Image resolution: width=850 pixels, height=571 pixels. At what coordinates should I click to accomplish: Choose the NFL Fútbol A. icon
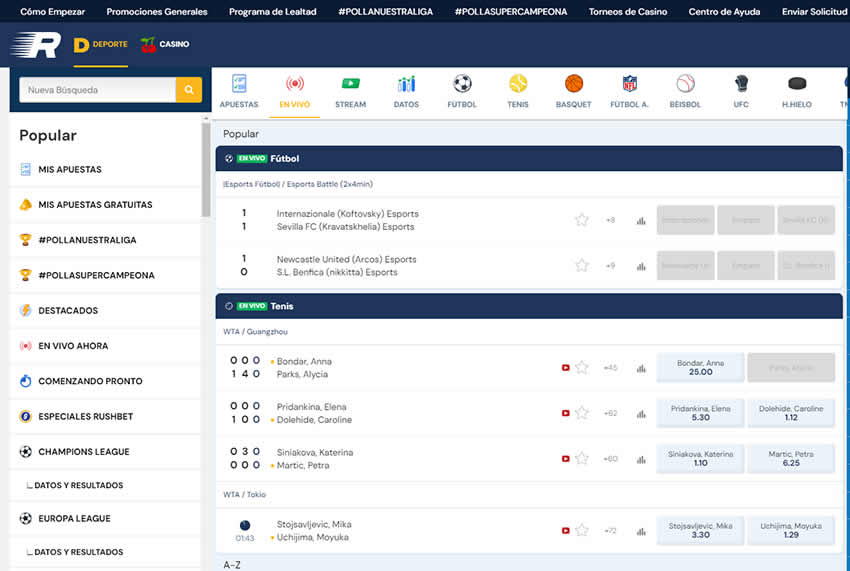coord(629,91)
